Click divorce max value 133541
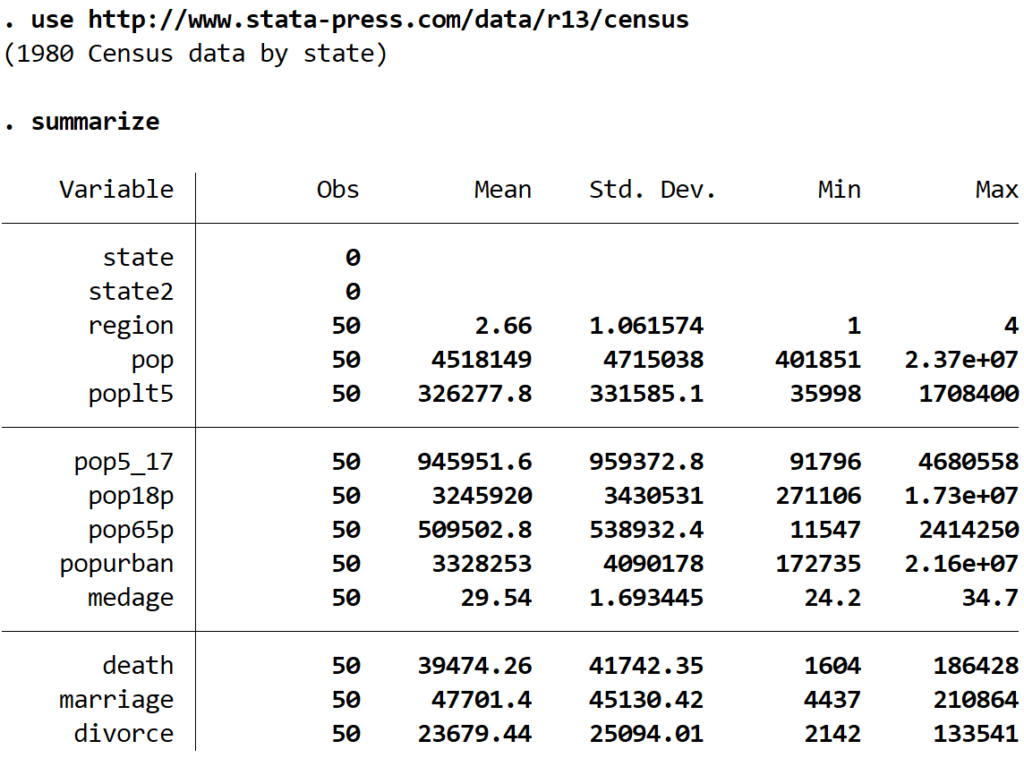 (x=976, y=733)
